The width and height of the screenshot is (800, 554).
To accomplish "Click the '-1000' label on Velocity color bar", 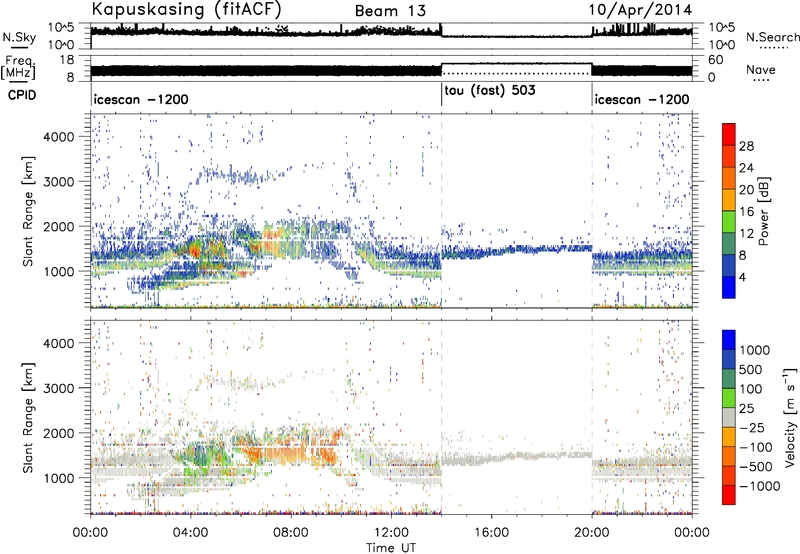I will tap(759, 486).
